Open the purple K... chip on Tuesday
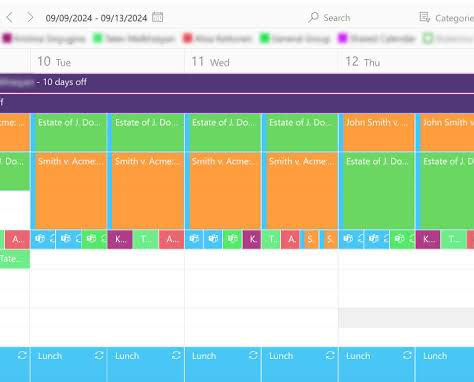Screen dimensions: 474x382 (x=120, y=239)
